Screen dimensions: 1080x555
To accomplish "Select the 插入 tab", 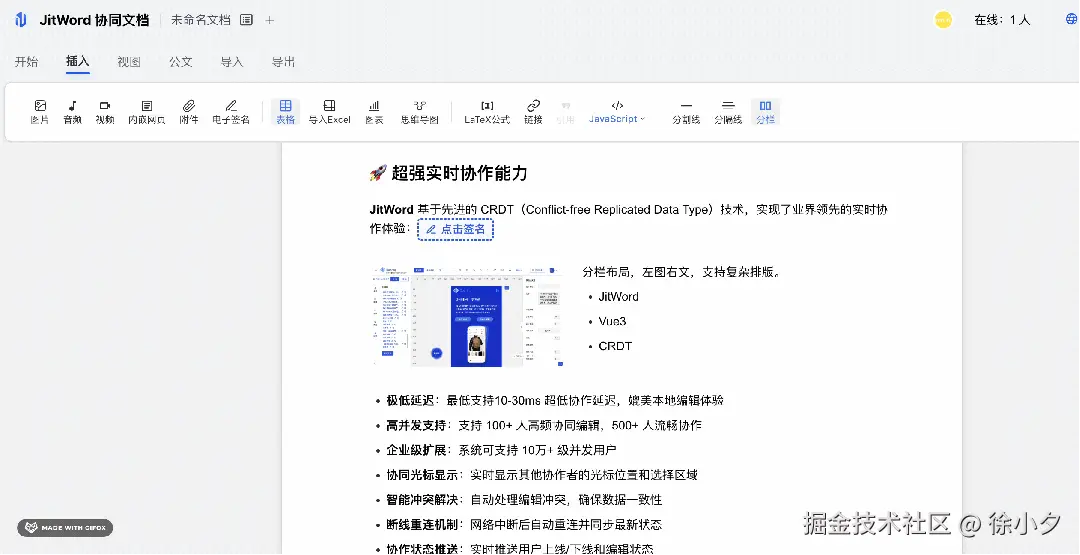I will tap(78, 61).
